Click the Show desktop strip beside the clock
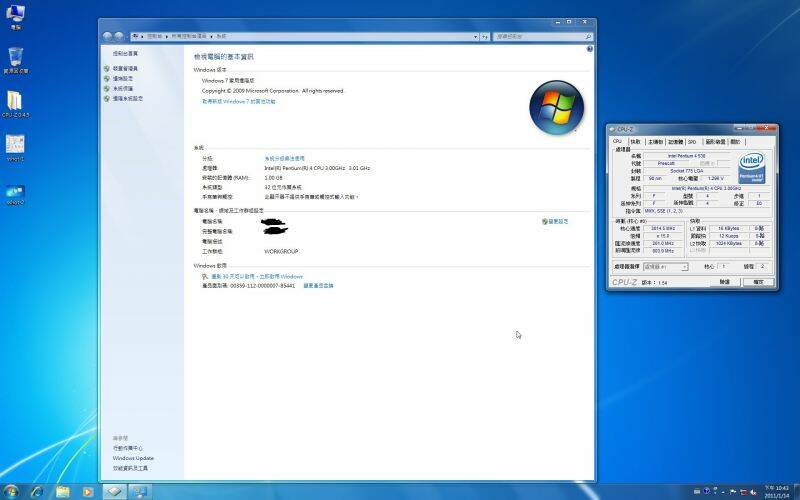Screen dimensions: 800x500 pos(796,492)
